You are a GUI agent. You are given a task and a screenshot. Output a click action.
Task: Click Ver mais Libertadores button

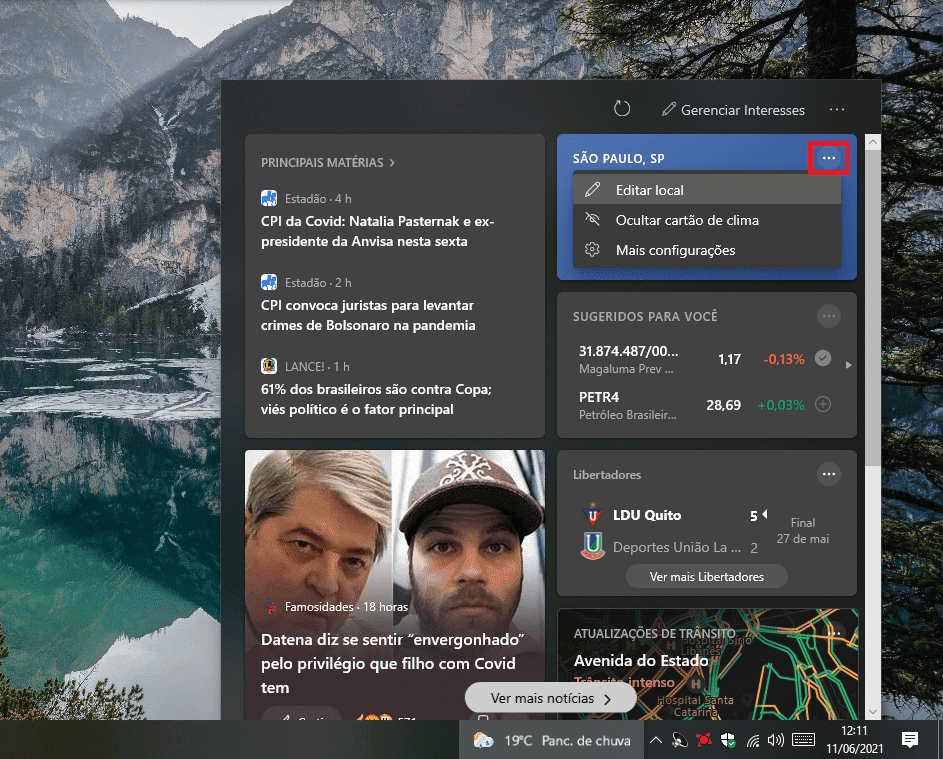pos(707,576)
